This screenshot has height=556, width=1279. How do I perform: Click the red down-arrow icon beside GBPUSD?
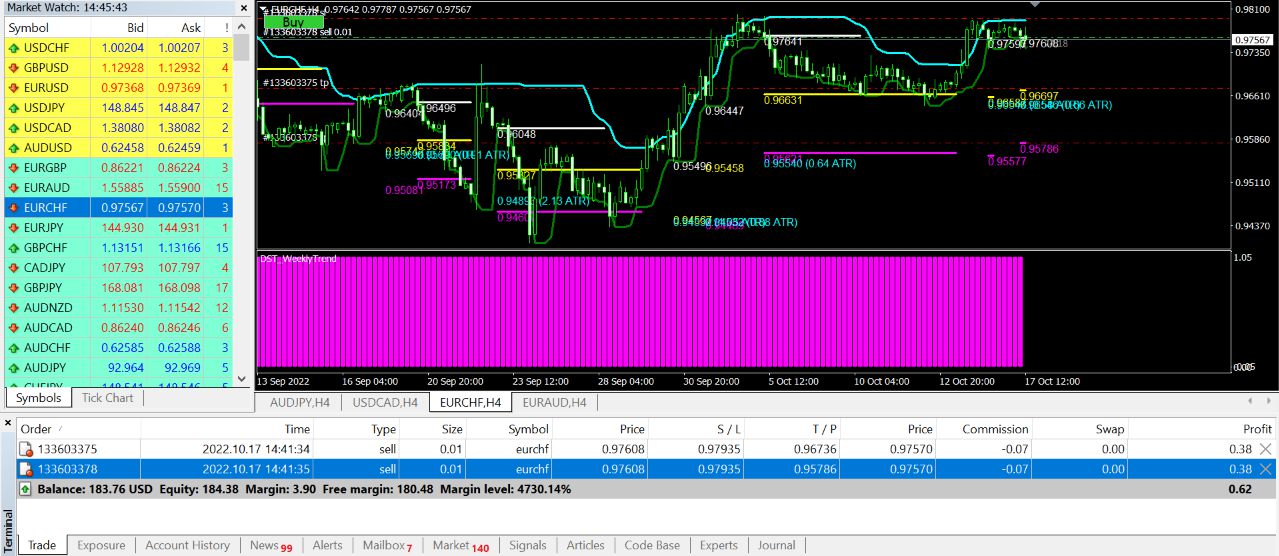tap(14, 67)
